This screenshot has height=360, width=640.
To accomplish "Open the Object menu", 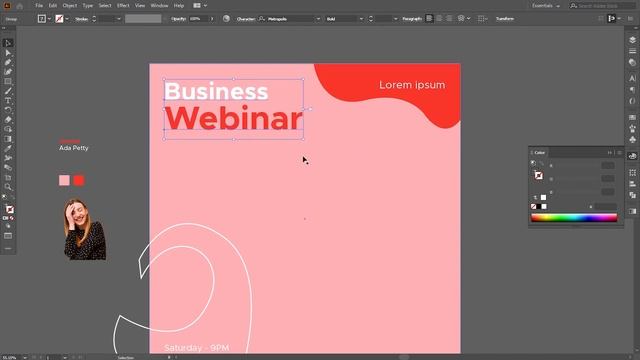I will click(x=70, y=6).
